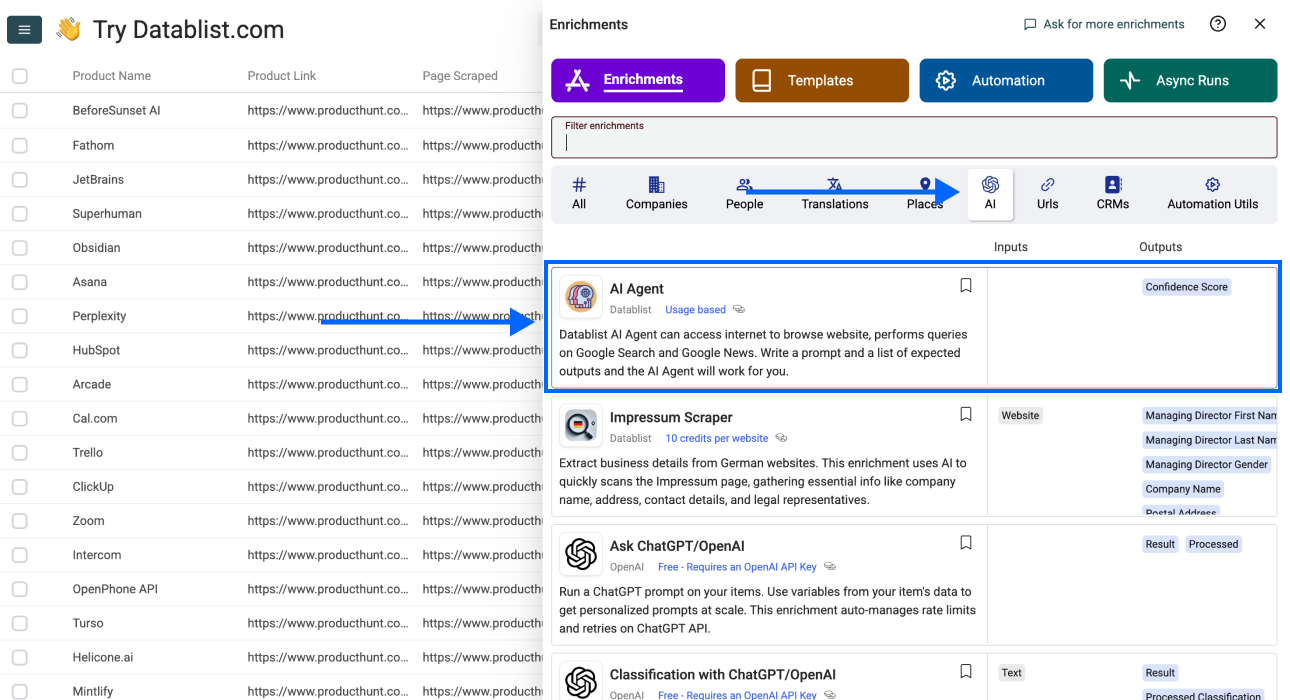The image size is (1290, 700).
Task: Select the Perplexity row checkbox
Action: click(20, 316)
